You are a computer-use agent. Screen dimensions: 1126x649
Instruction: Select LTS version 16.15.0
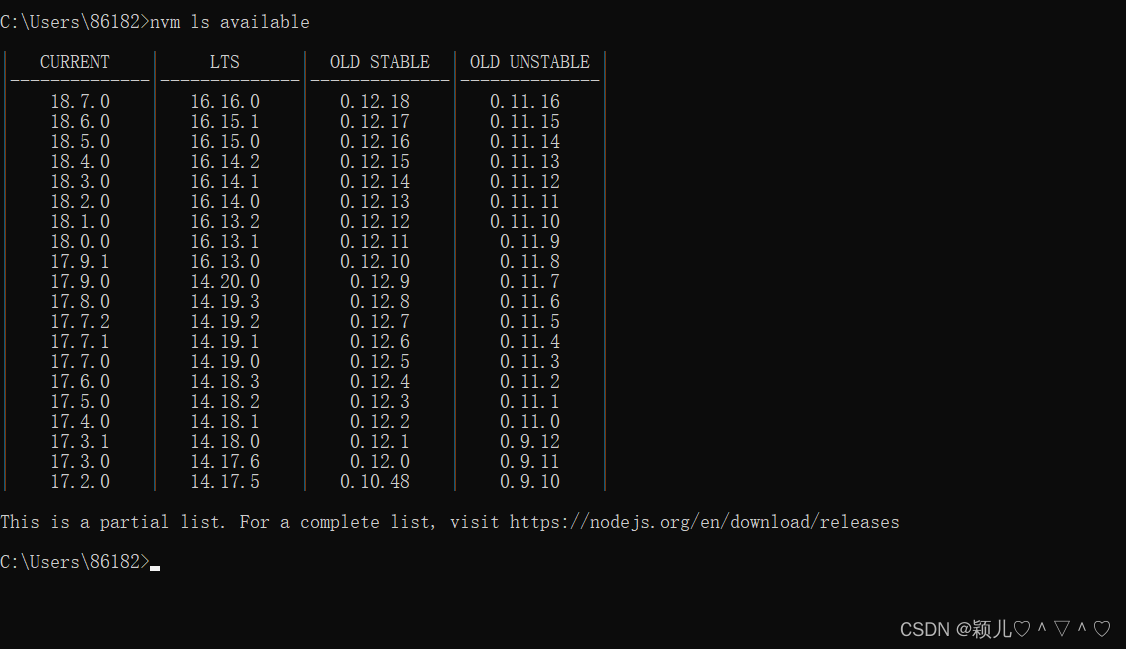click(x=225, y=142)
